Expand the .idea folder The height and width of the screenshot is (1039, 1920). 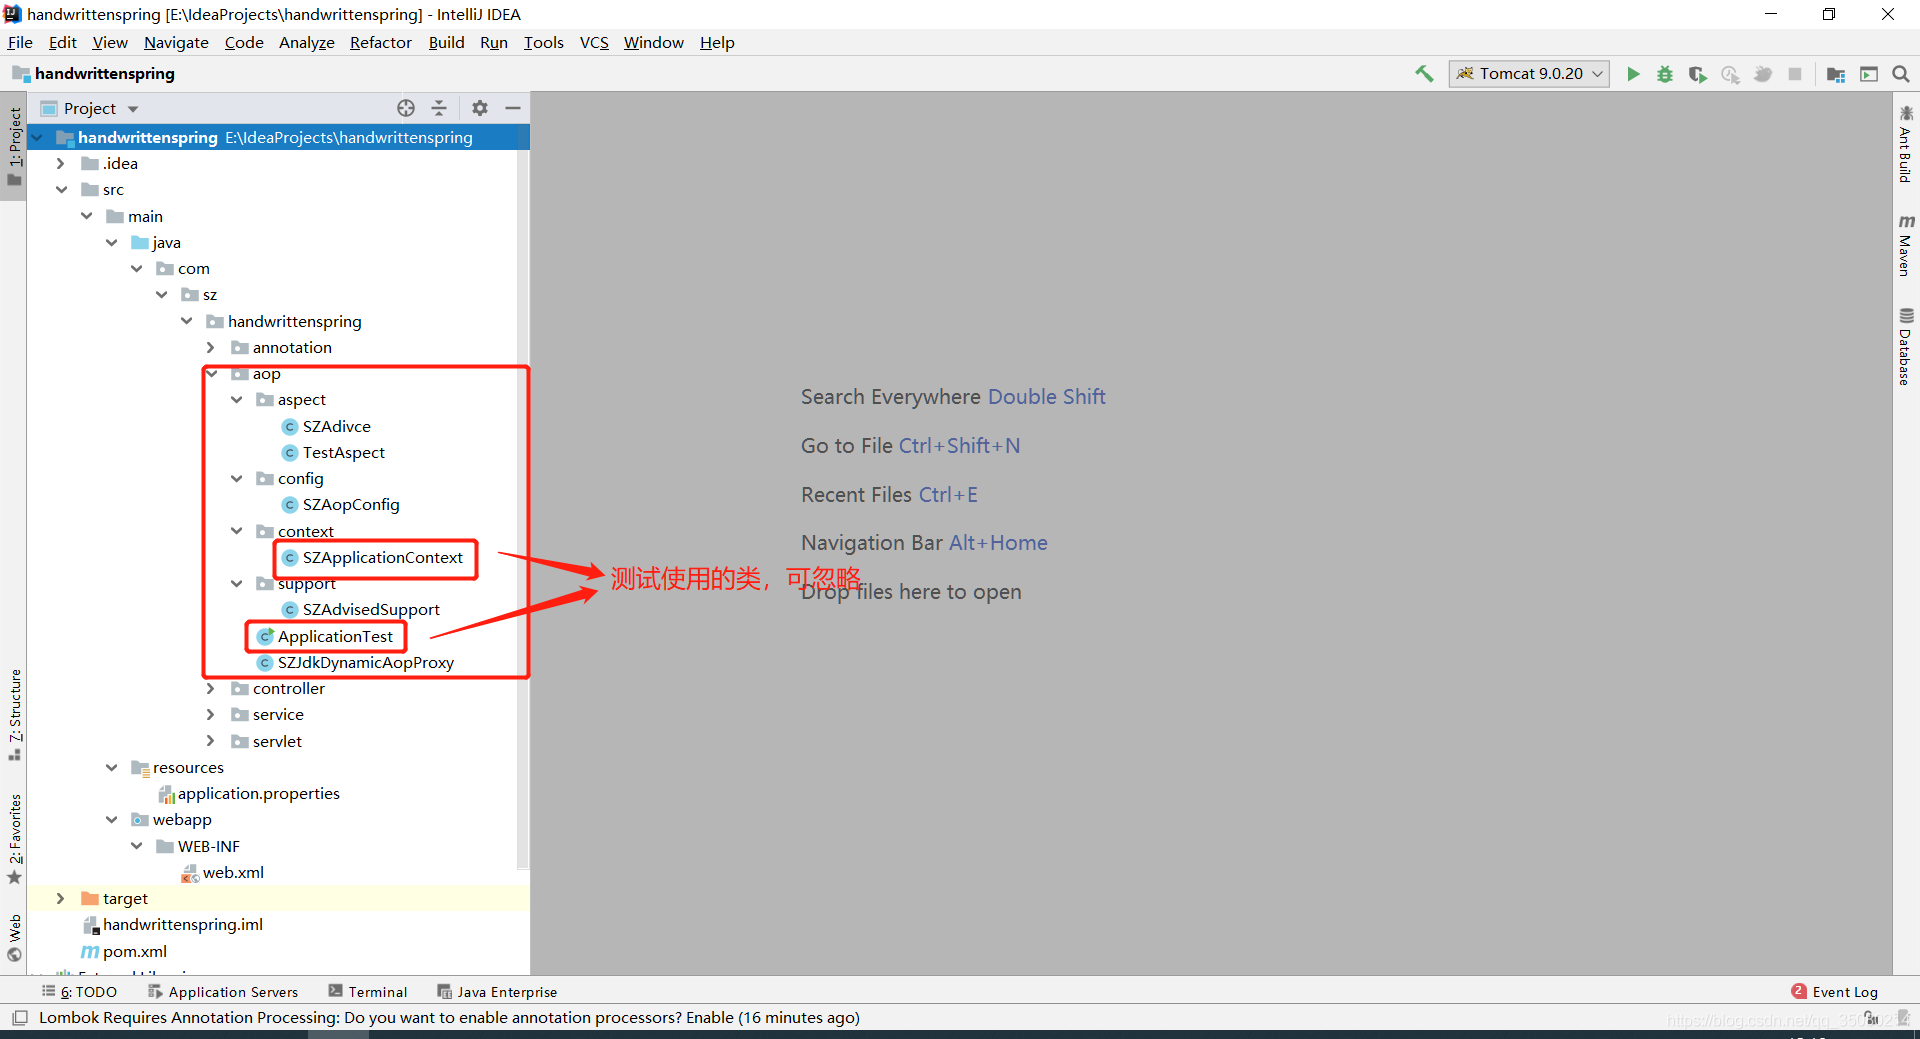click(x=60, y=163)
